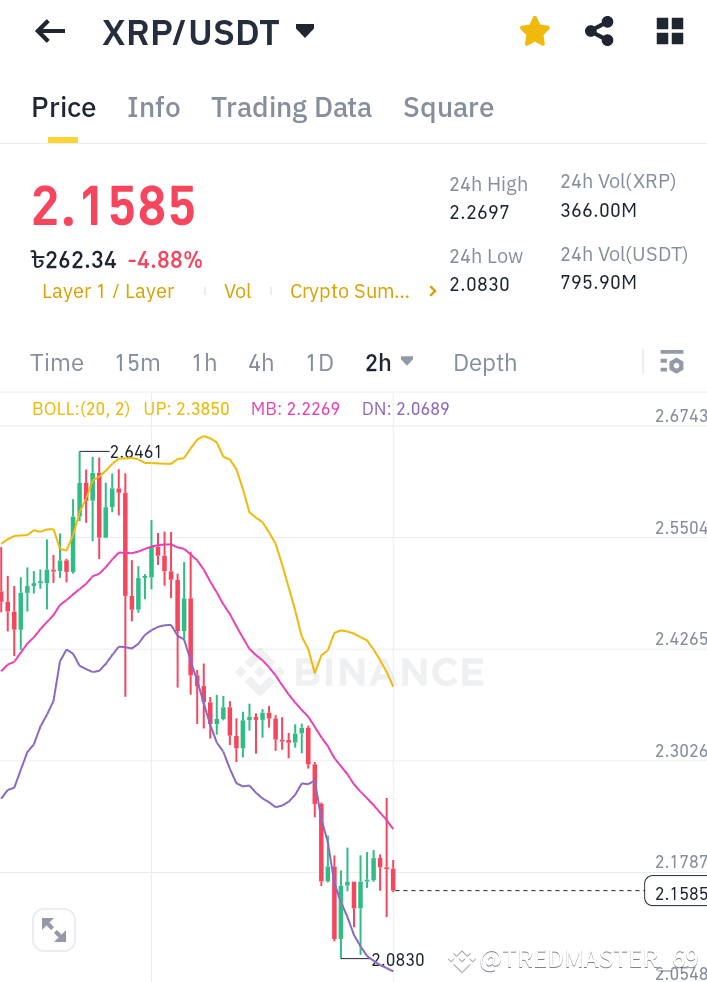Open the XRP/USDT pair dropdown

click(305, 31)
